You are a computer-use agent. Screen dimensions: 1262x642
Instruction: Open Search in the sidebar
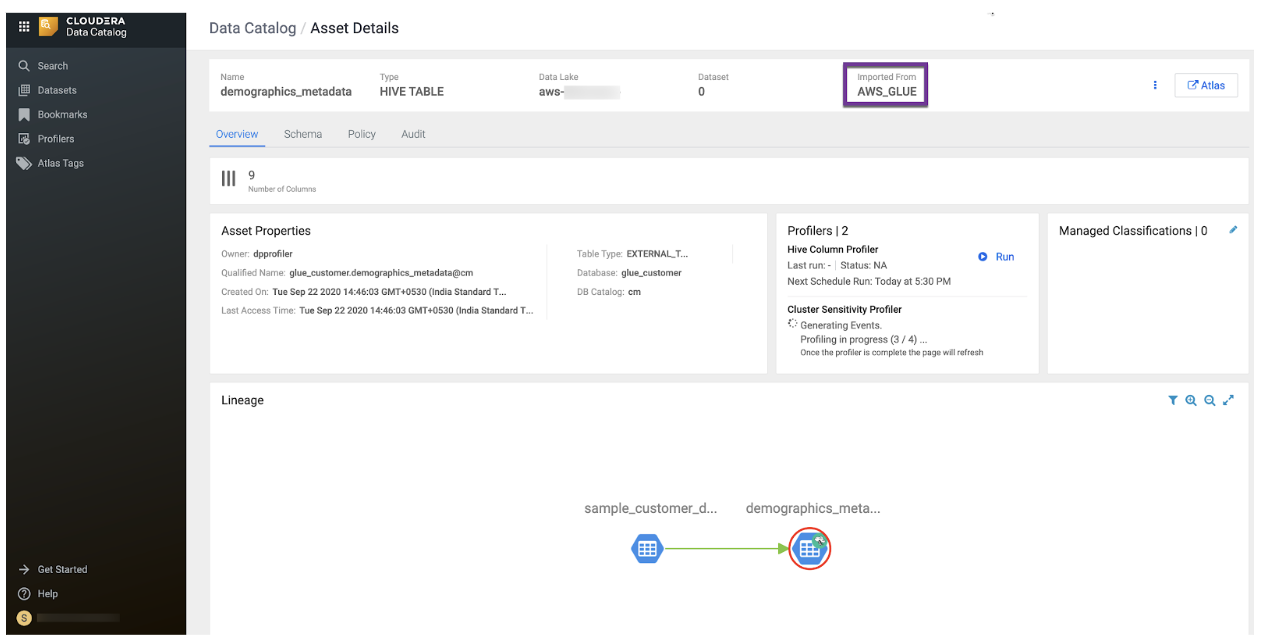tap(52, 66)
